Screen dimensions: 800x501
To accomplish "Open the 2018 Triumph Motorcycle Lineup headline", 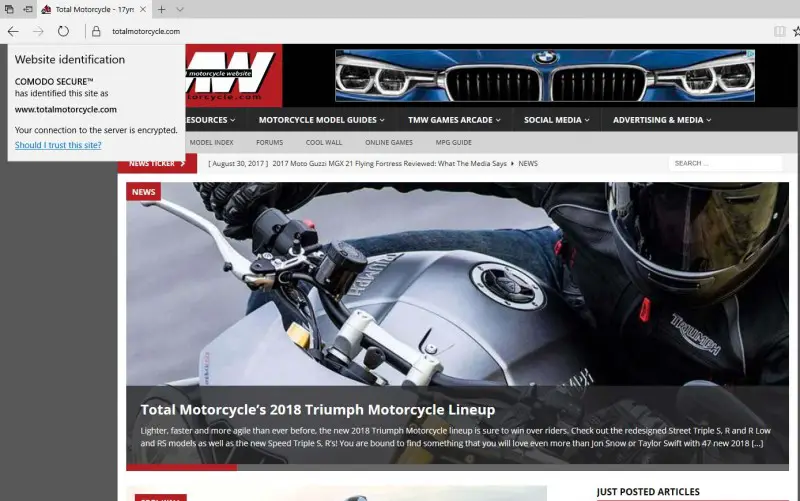I will (x=318, y=410).
